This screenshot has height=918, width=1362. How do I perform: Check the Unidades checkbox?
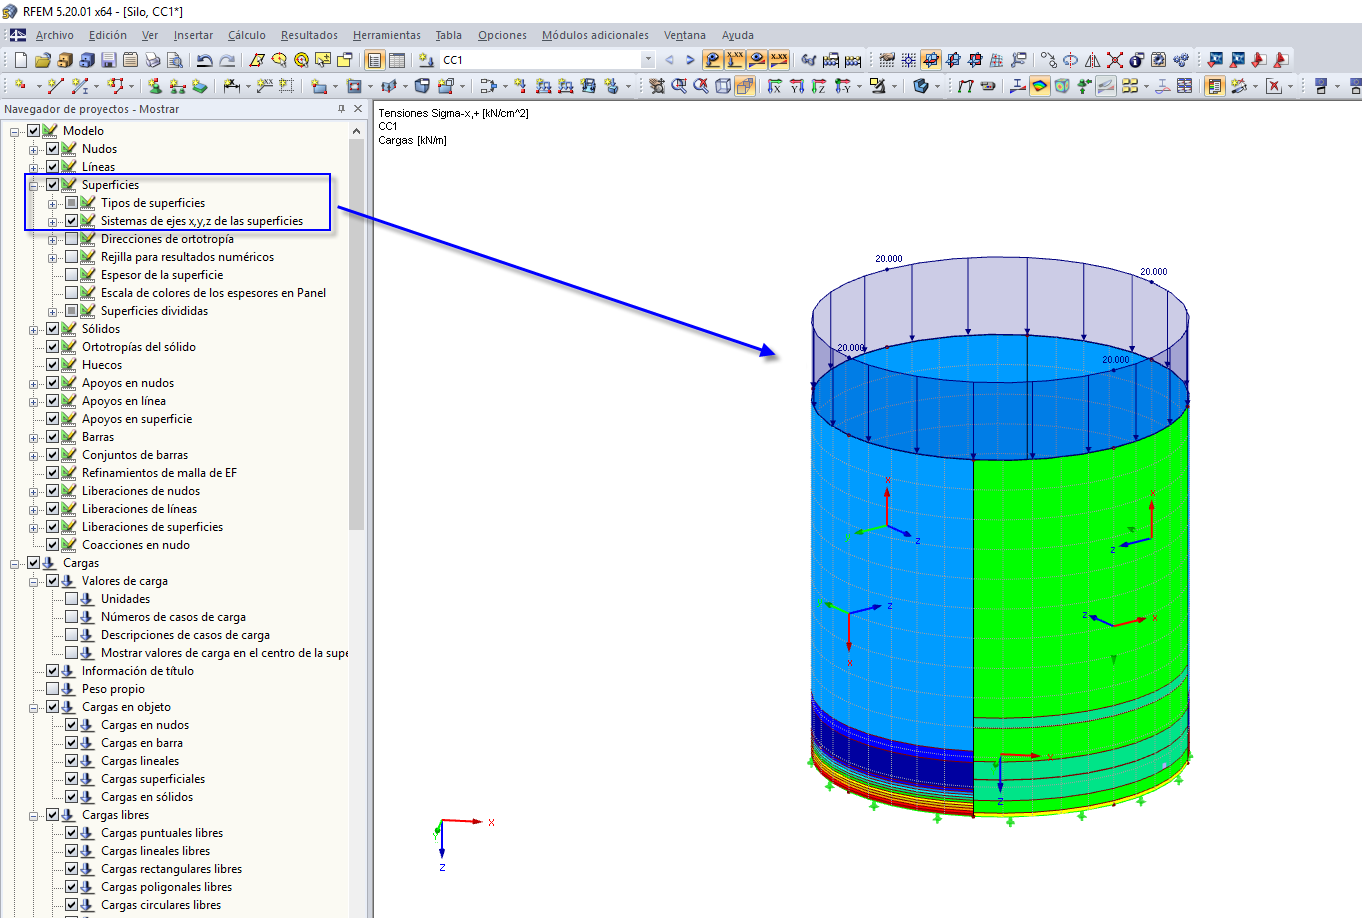[72, 599]
